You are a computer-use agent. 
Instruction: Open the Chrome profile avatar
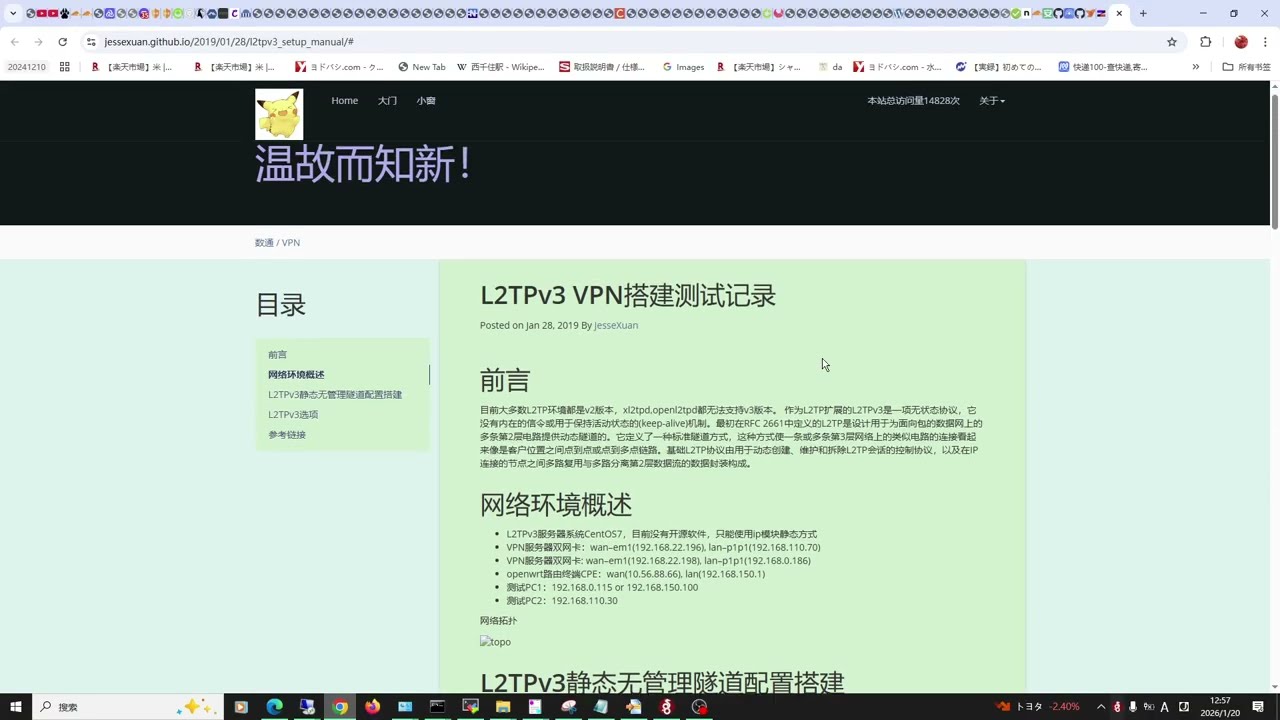[x=1241, y=42]
